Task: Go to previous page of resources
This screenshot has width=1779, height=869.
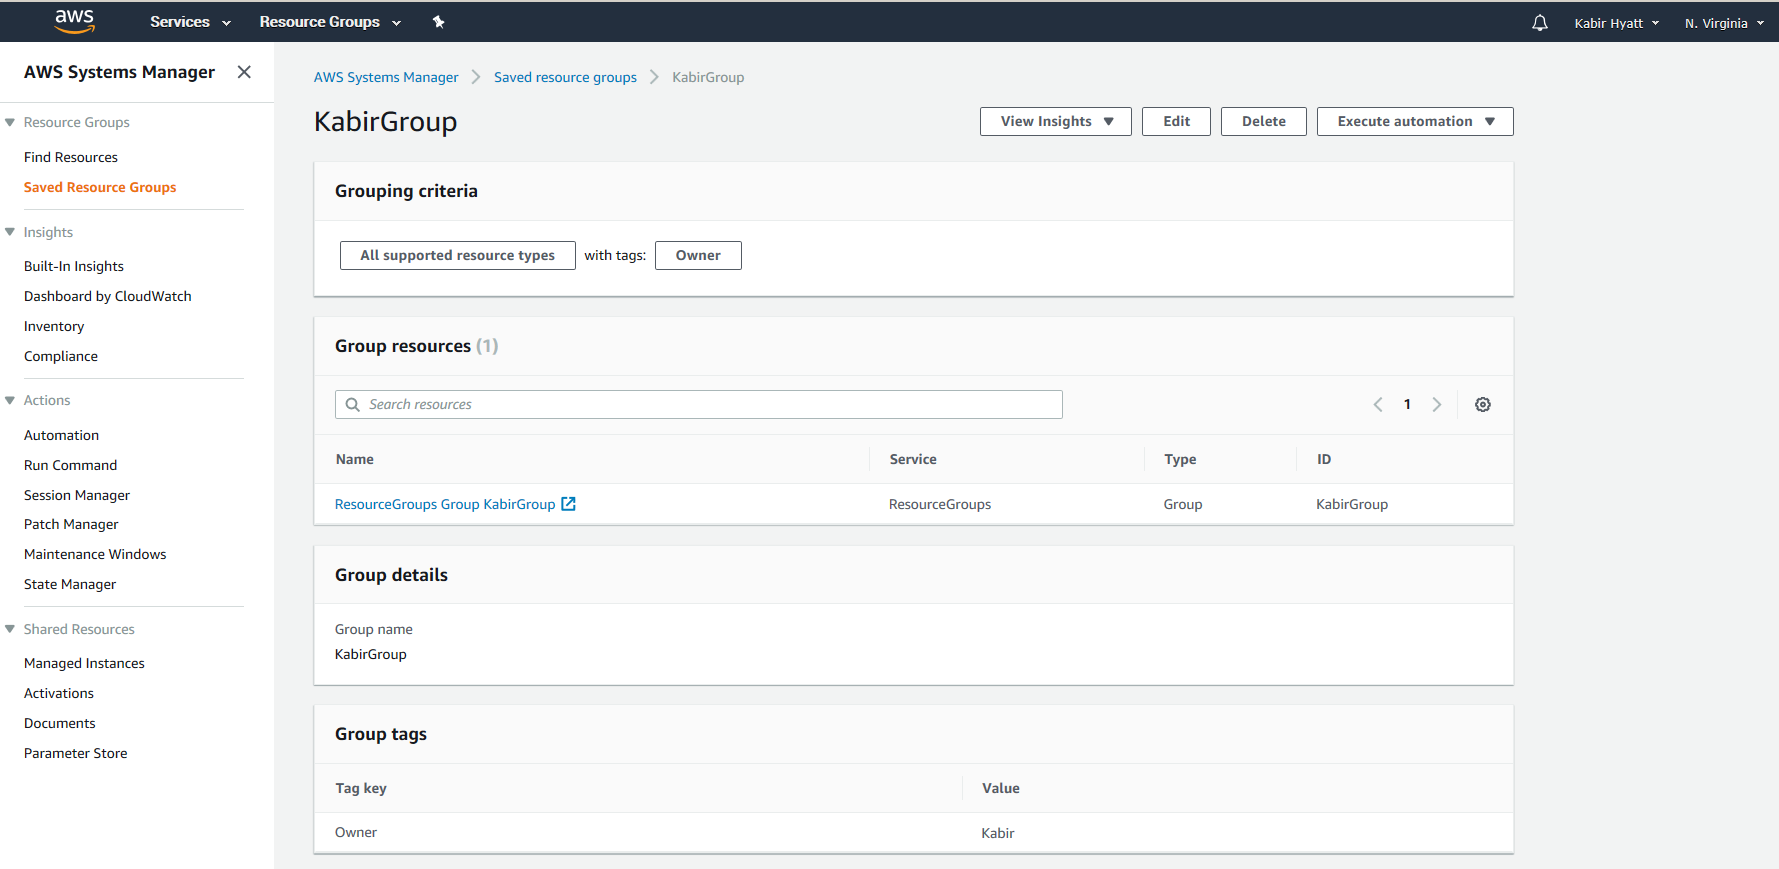Action: 1378,405
